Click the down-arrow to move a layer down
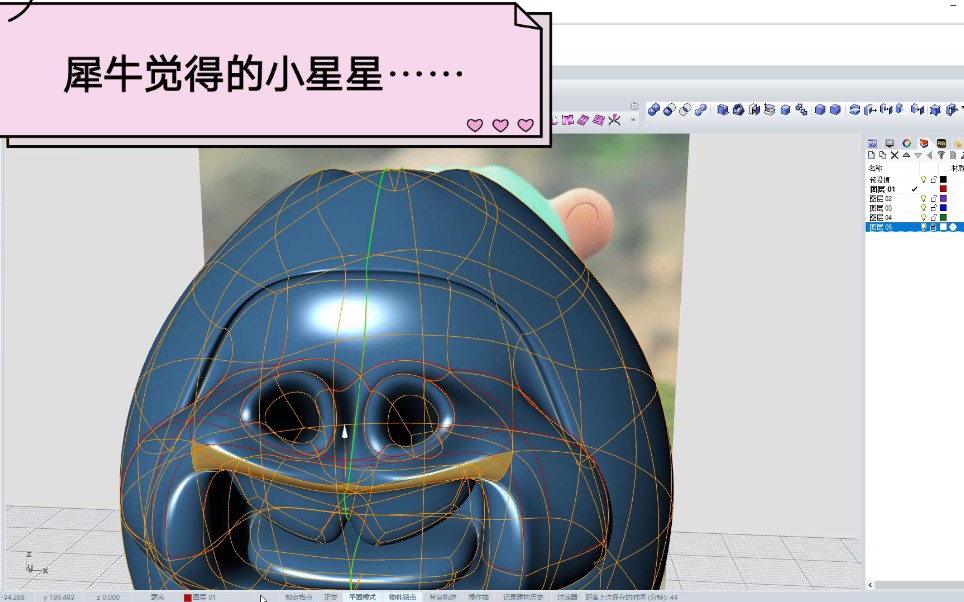This screenshot has height=602, width=964. click(x=919, y=155)
